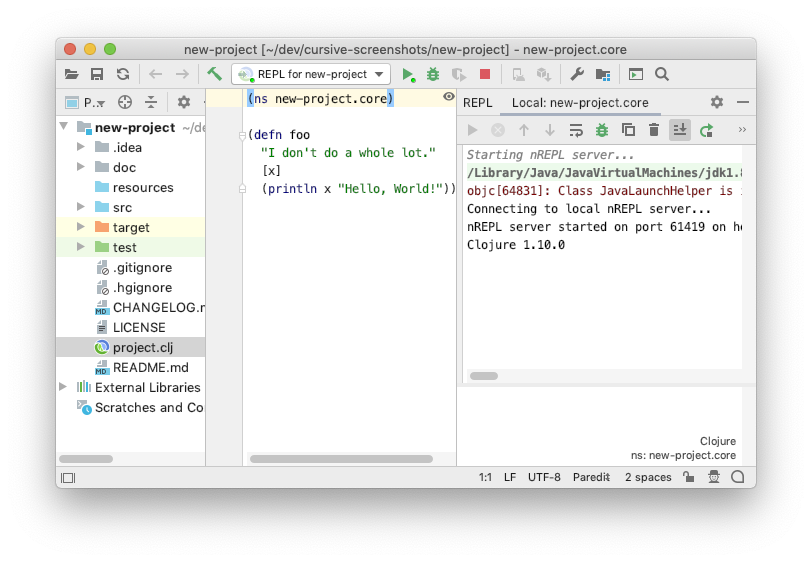Toggle Paredit mode in status bar
The width and height of the screenshot is (812, 562).
pyautogui.click(x=591, y=477)
